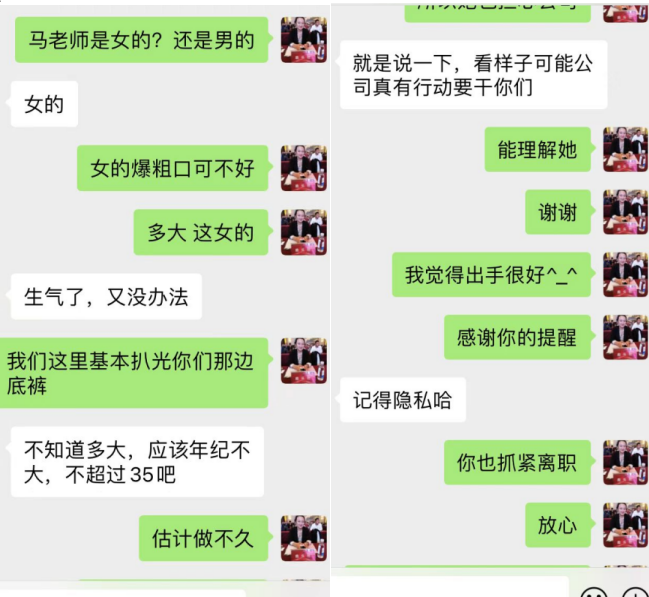Select the "我觉得出手很好^_^" bubble

coord(491,274)
